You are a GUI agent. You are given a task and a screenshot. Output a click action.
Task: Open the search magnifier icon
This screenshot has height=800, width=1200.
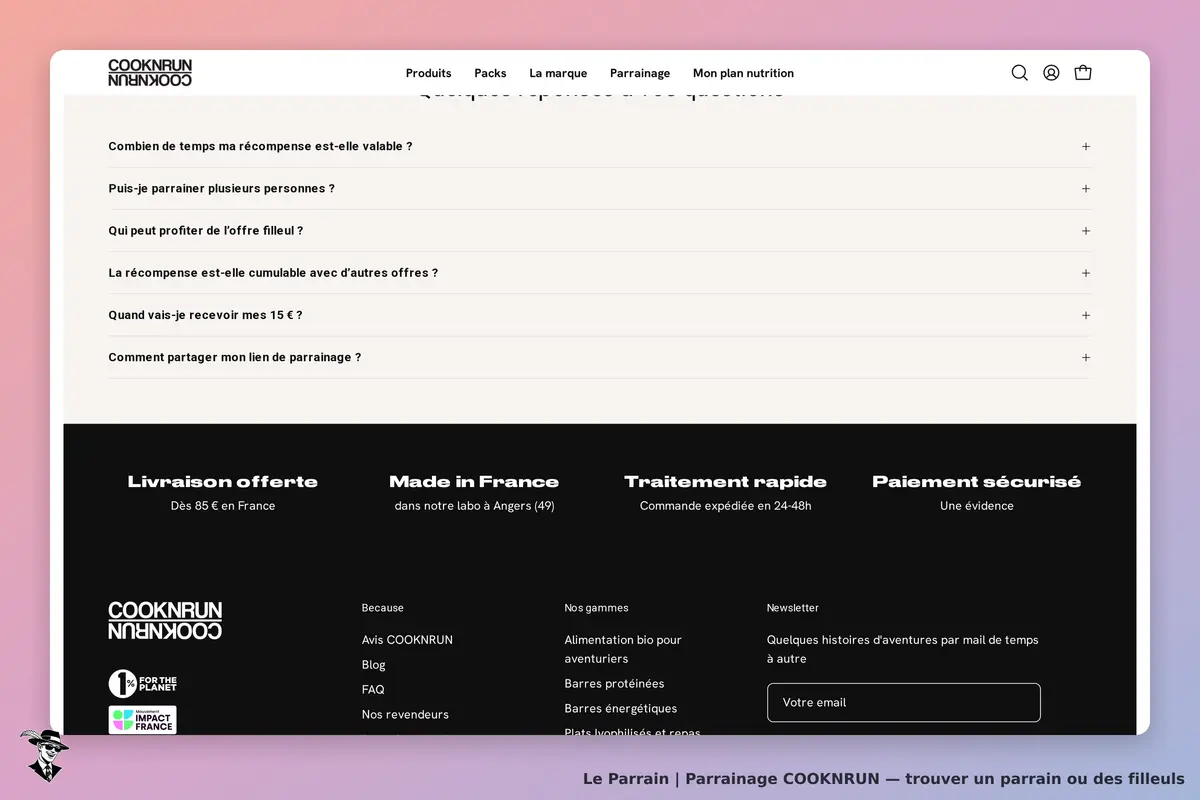click(1019, 73)
